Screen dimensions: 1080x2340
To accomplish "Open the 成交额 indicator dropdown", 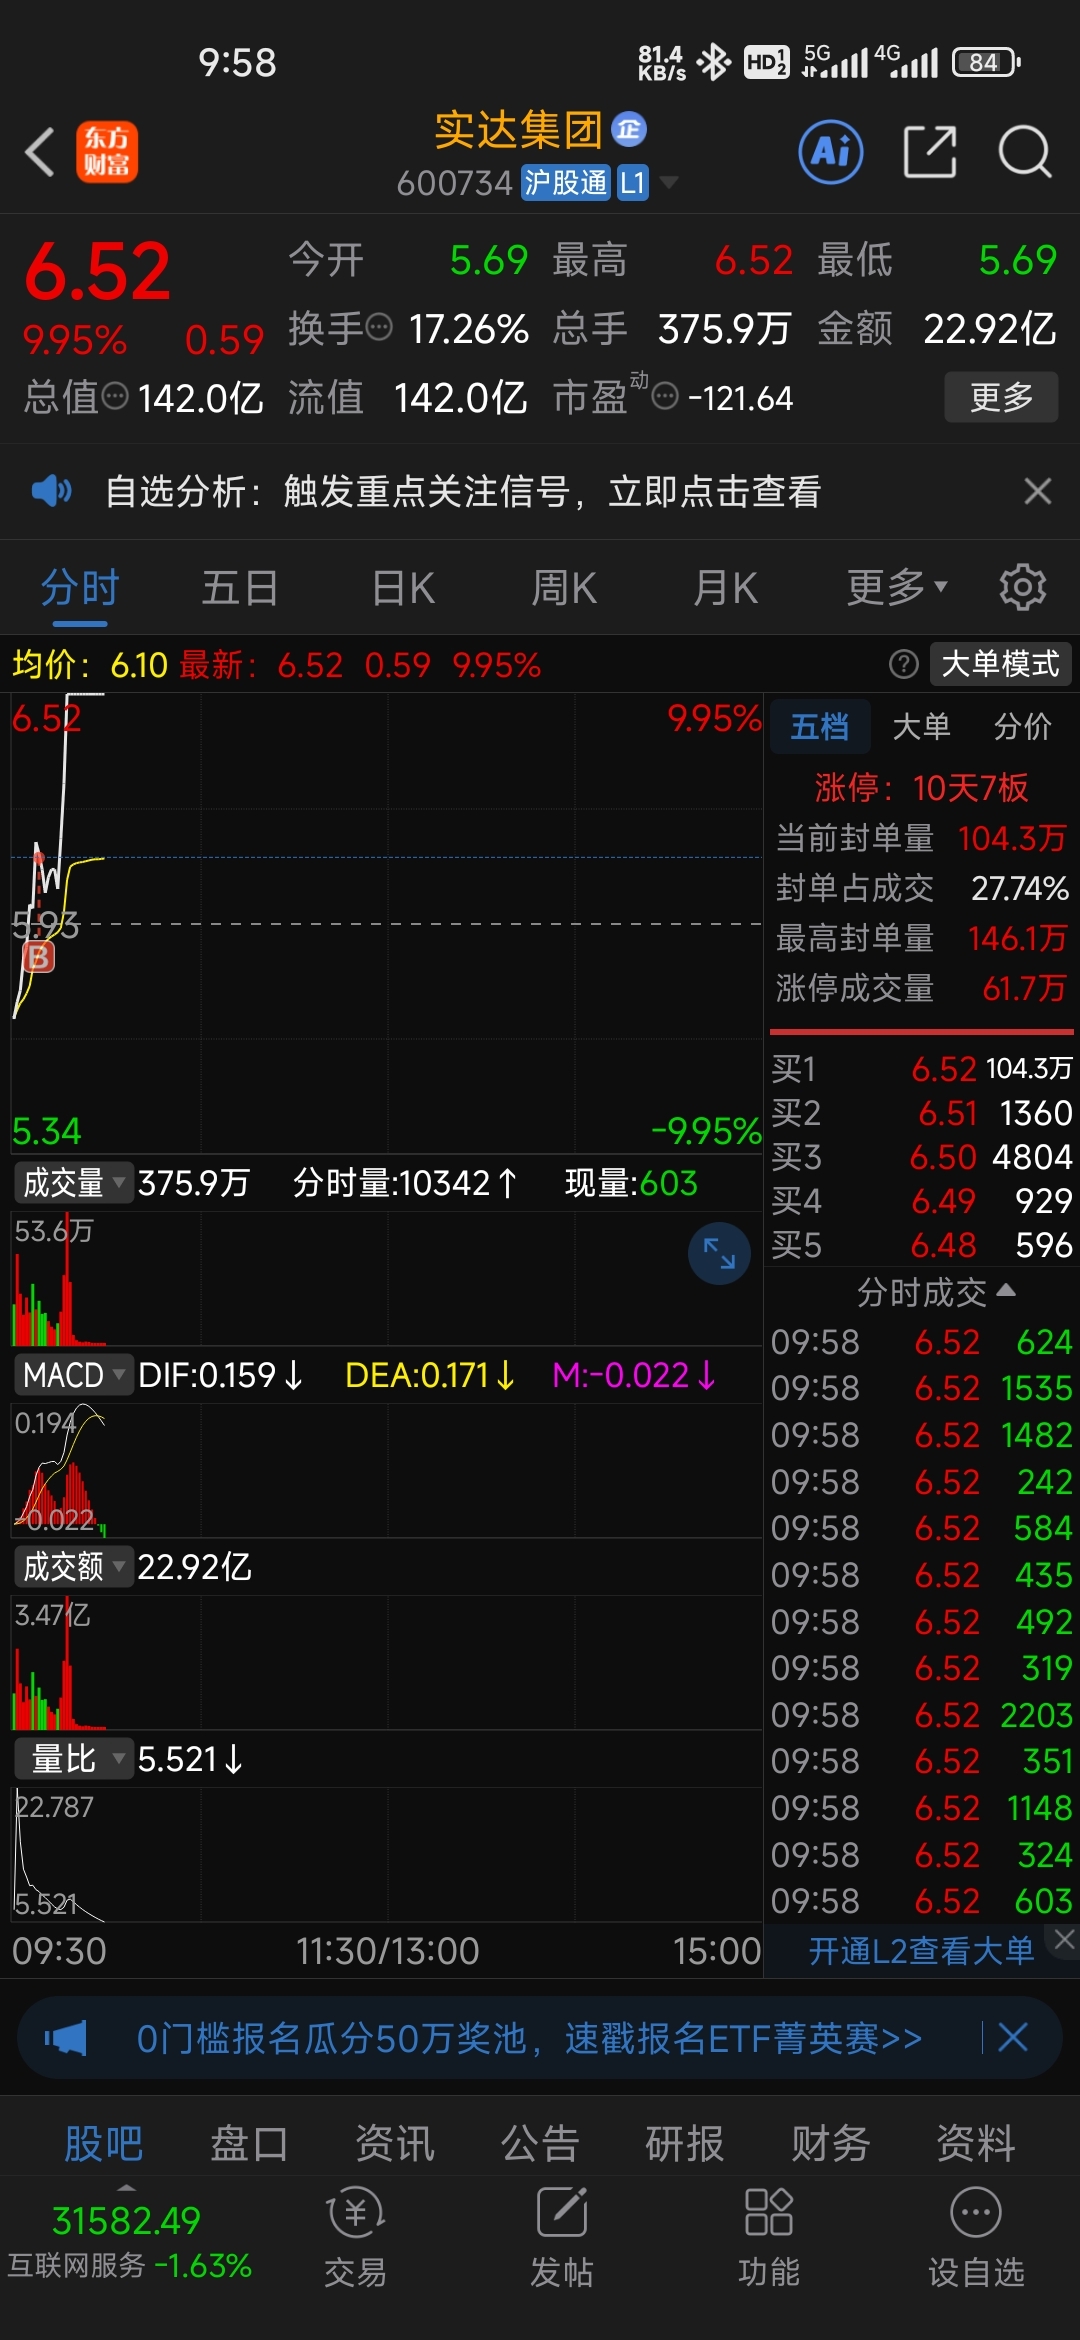I will 72,1566.
